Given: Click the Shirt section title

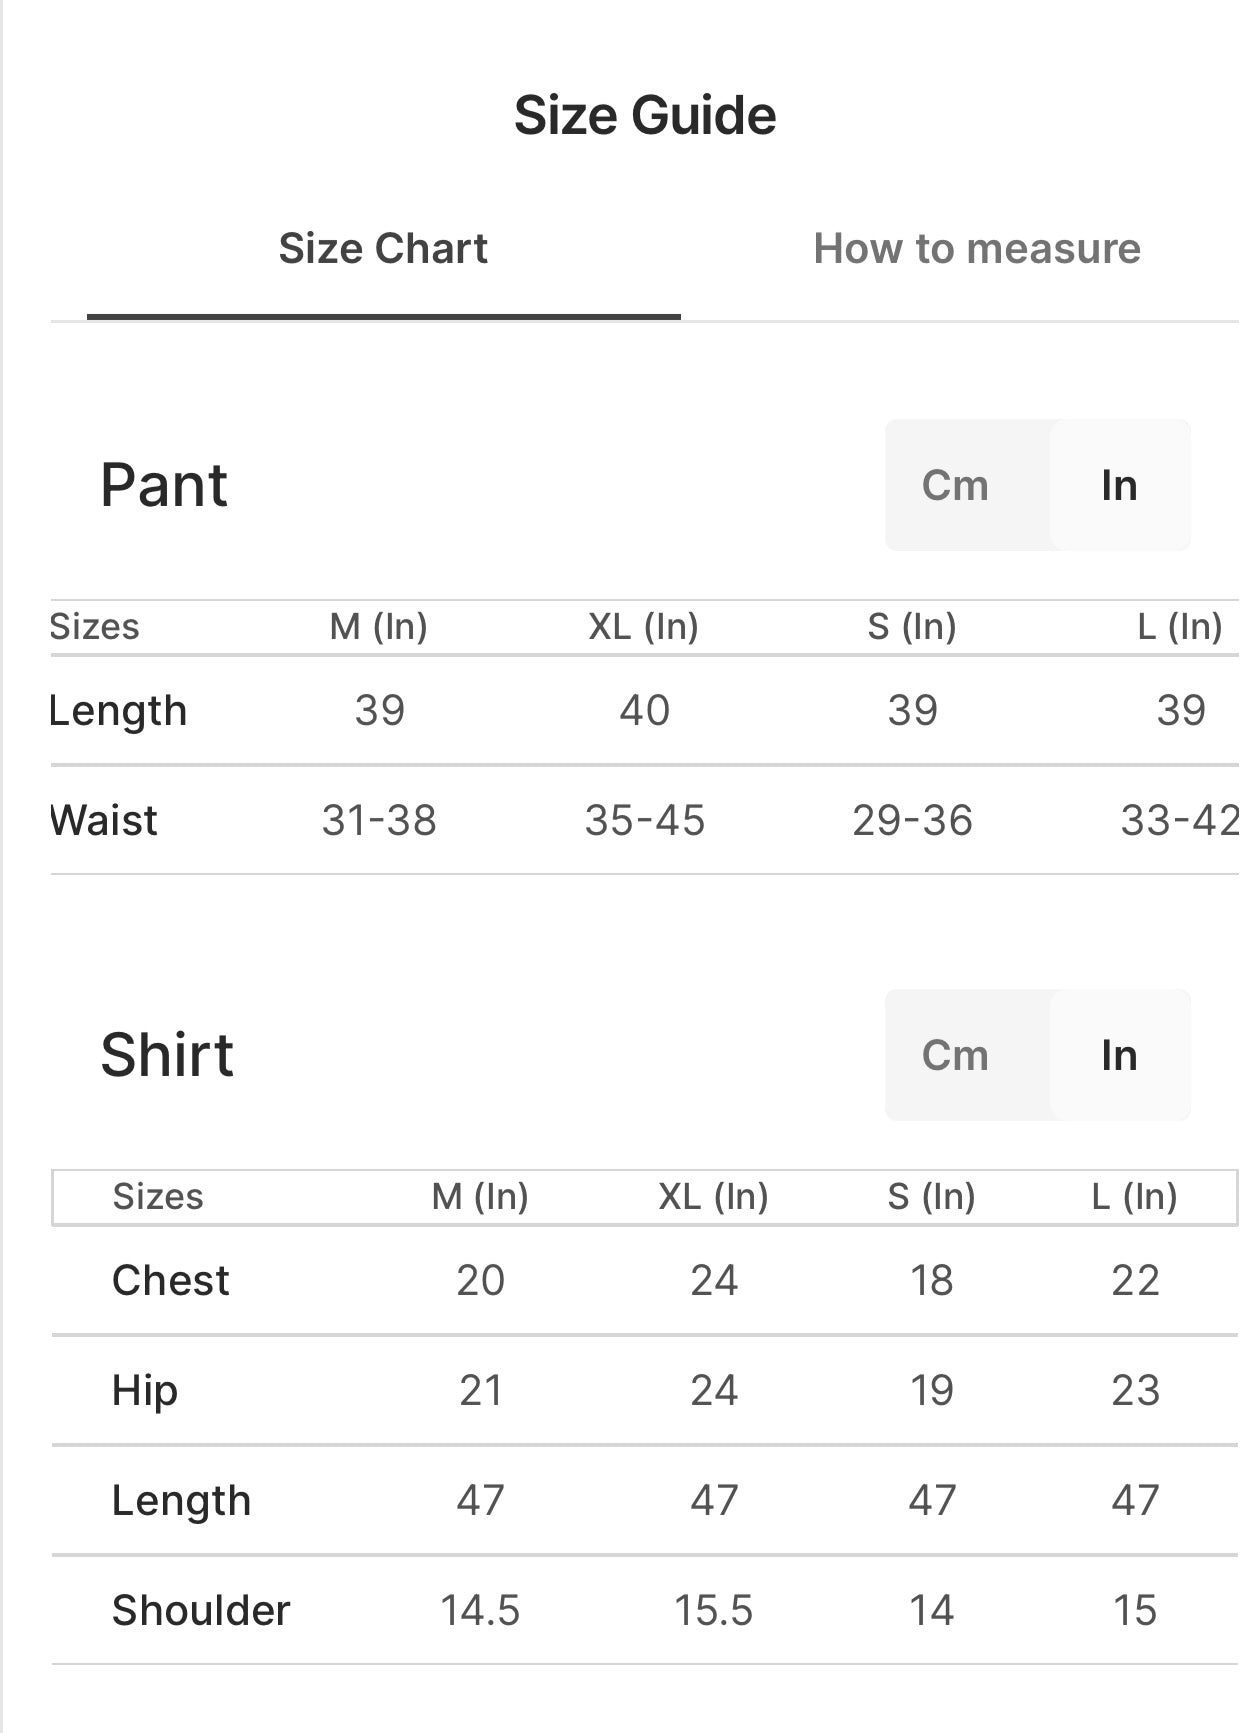Looking at the screenshot, I should [167, 1055].
